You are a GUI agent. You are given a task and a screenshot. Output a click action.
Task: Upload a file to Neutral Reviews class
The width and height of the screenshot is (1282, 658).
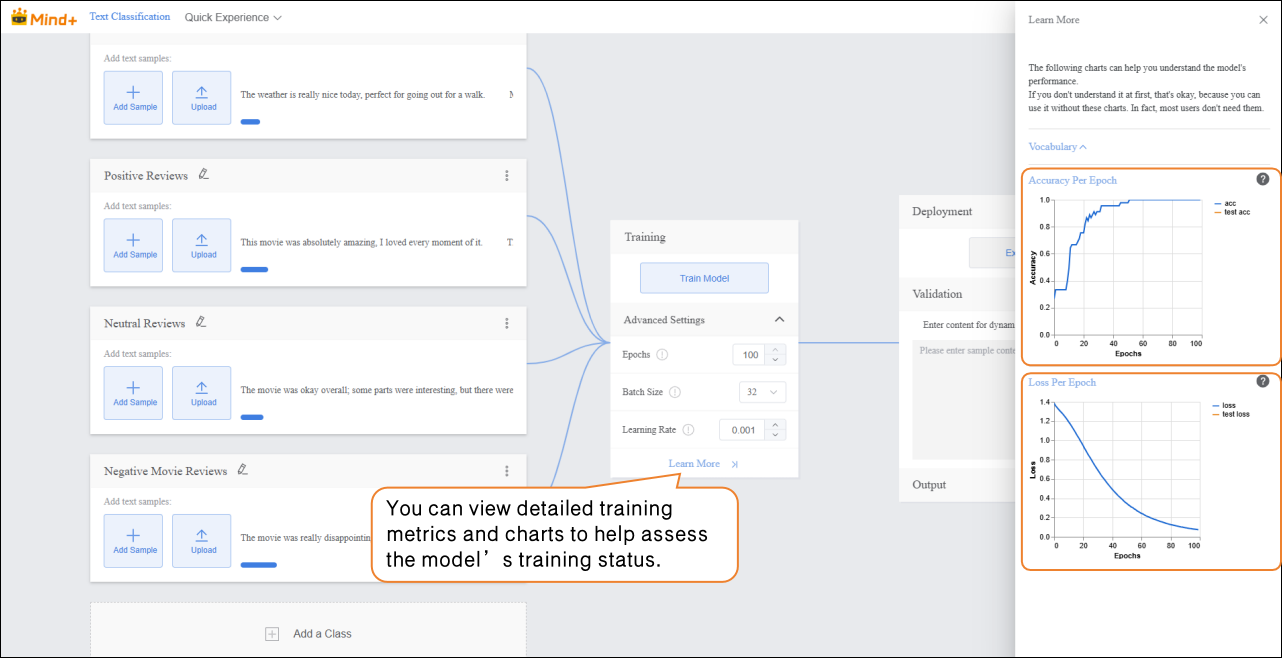coord(203,393)
